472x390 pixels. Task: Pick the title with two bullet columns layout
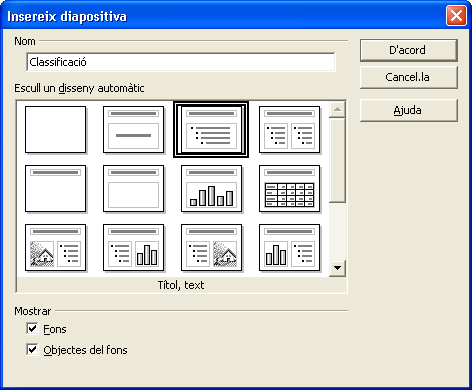289,130
